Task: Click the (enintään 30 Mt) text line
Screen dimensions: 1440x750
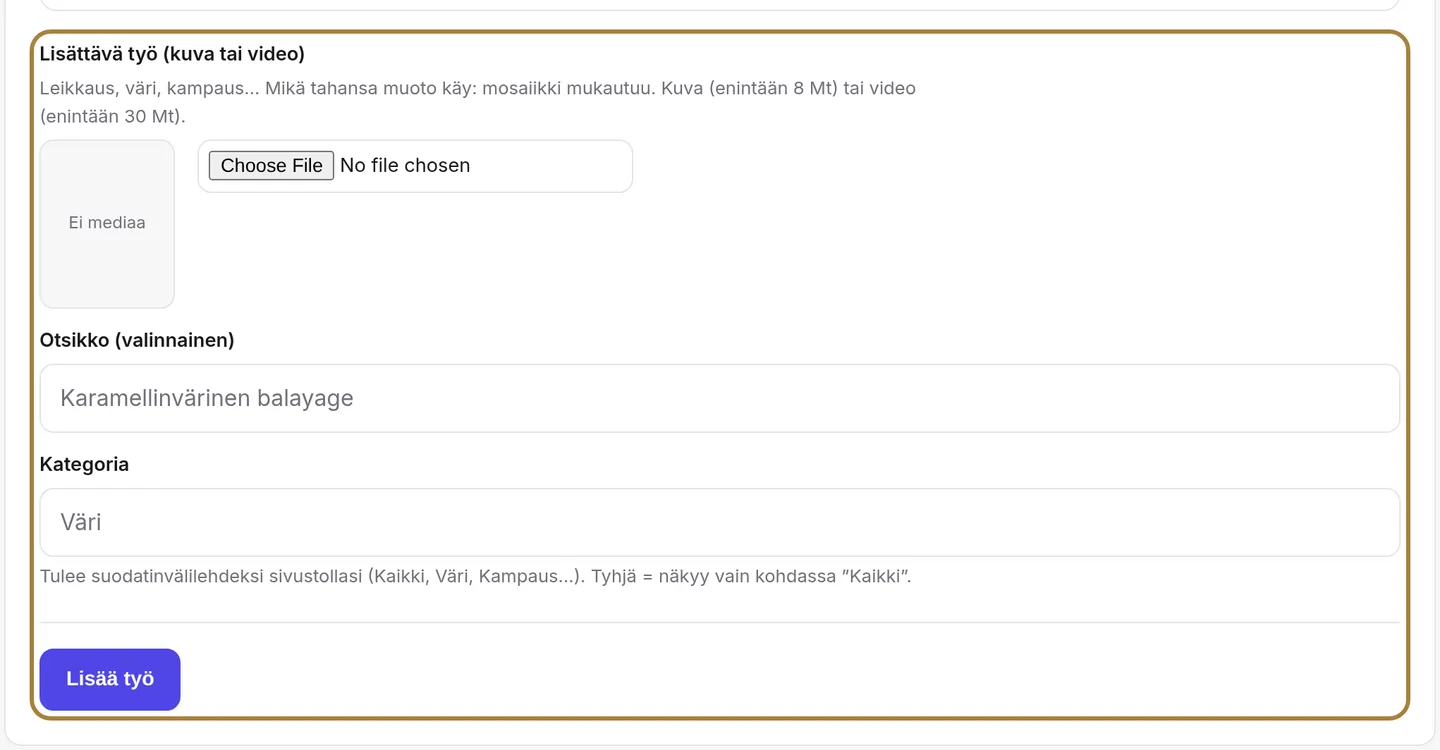Action: [x=113, y=116]
